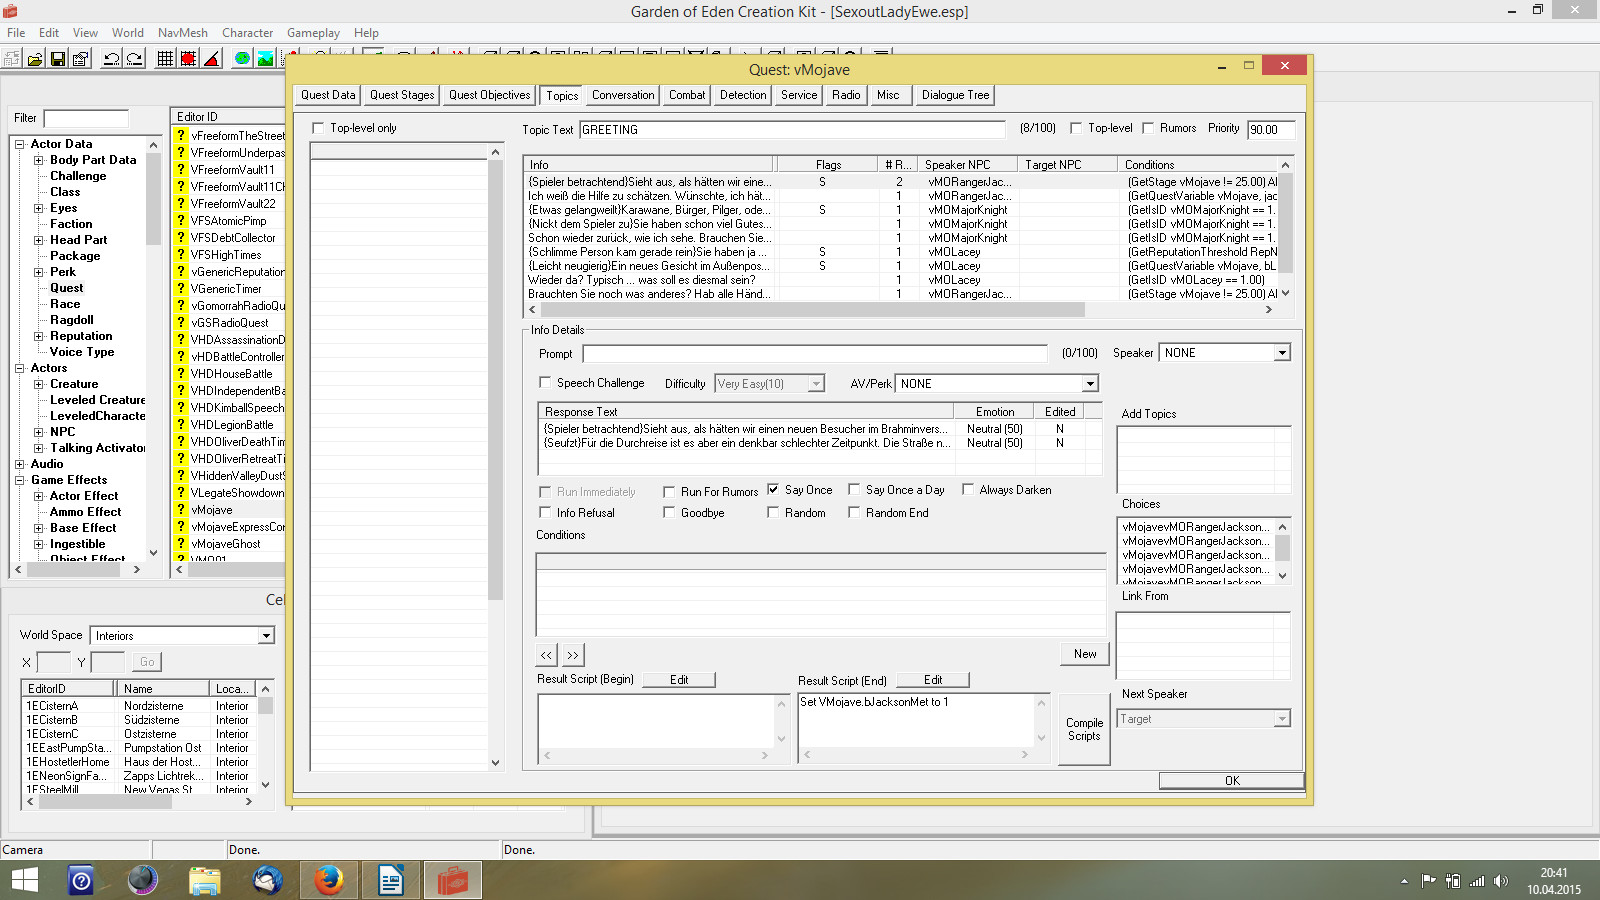Click the Info list horizontal scrollbar
This screenshot has height=900, width=1600.
point(800,310)
